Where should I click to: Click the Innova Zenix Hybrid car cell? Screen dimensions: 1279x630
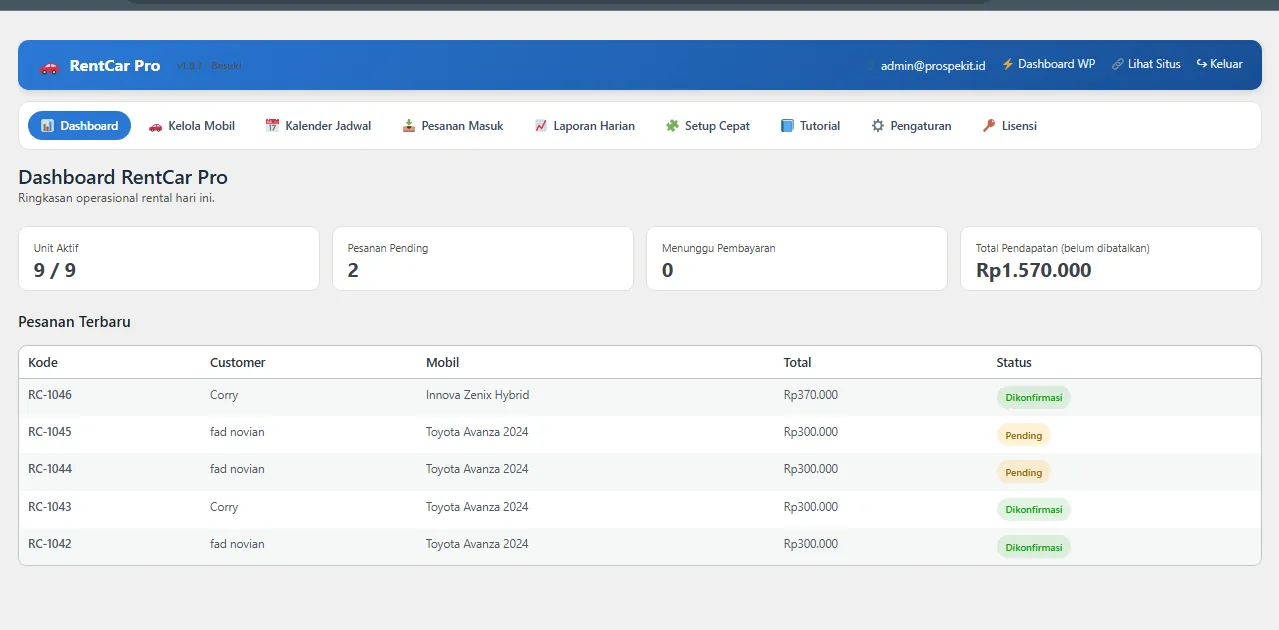point(477,395)
